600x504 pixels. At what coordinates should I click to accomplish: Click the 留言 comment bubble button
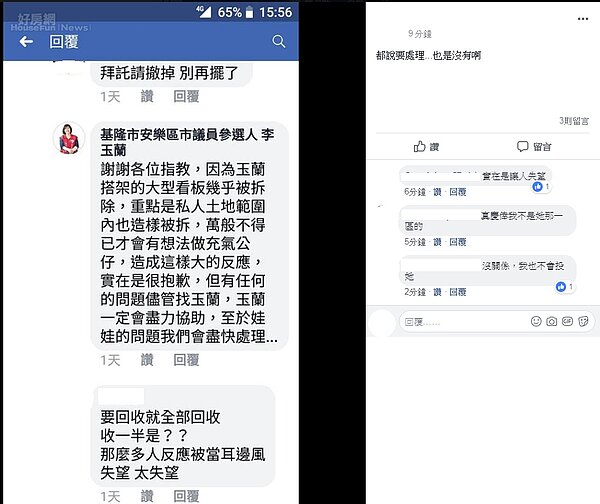pos(534,146)
